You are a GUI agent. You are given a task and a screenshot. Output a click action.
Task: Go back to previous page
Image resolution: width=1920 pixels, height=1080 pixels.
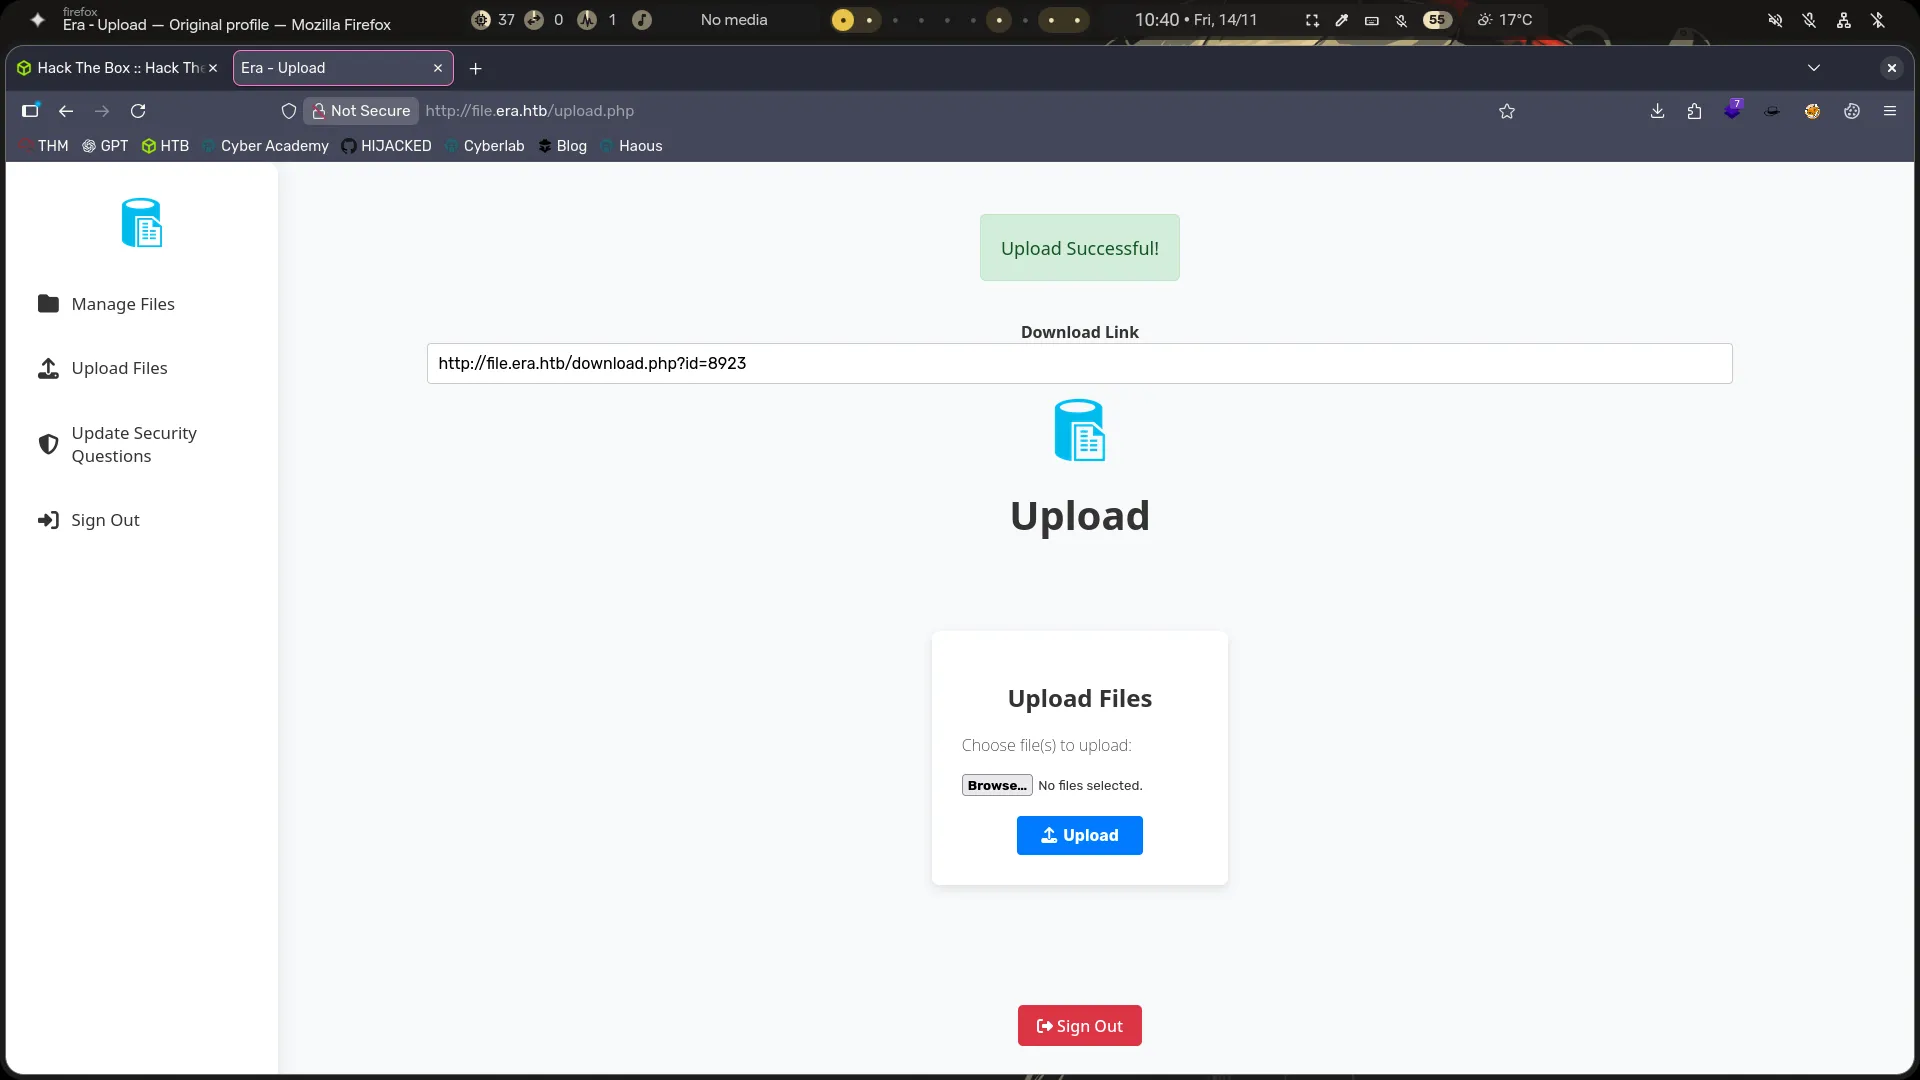pos(66,111)
